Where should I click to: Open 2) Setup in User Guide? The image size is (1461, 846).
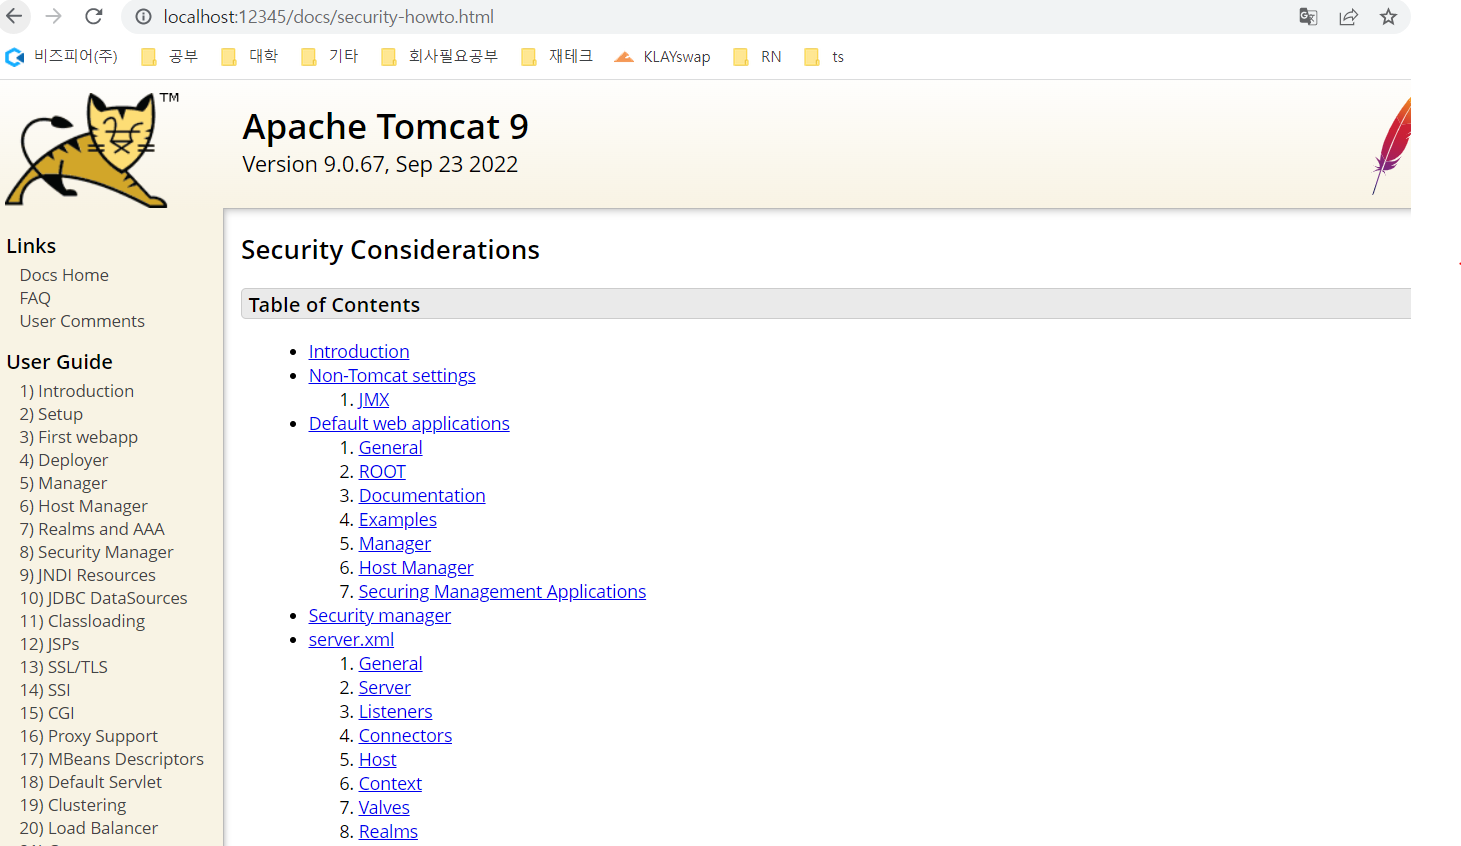pyautogui.click(x=51, y=414)
